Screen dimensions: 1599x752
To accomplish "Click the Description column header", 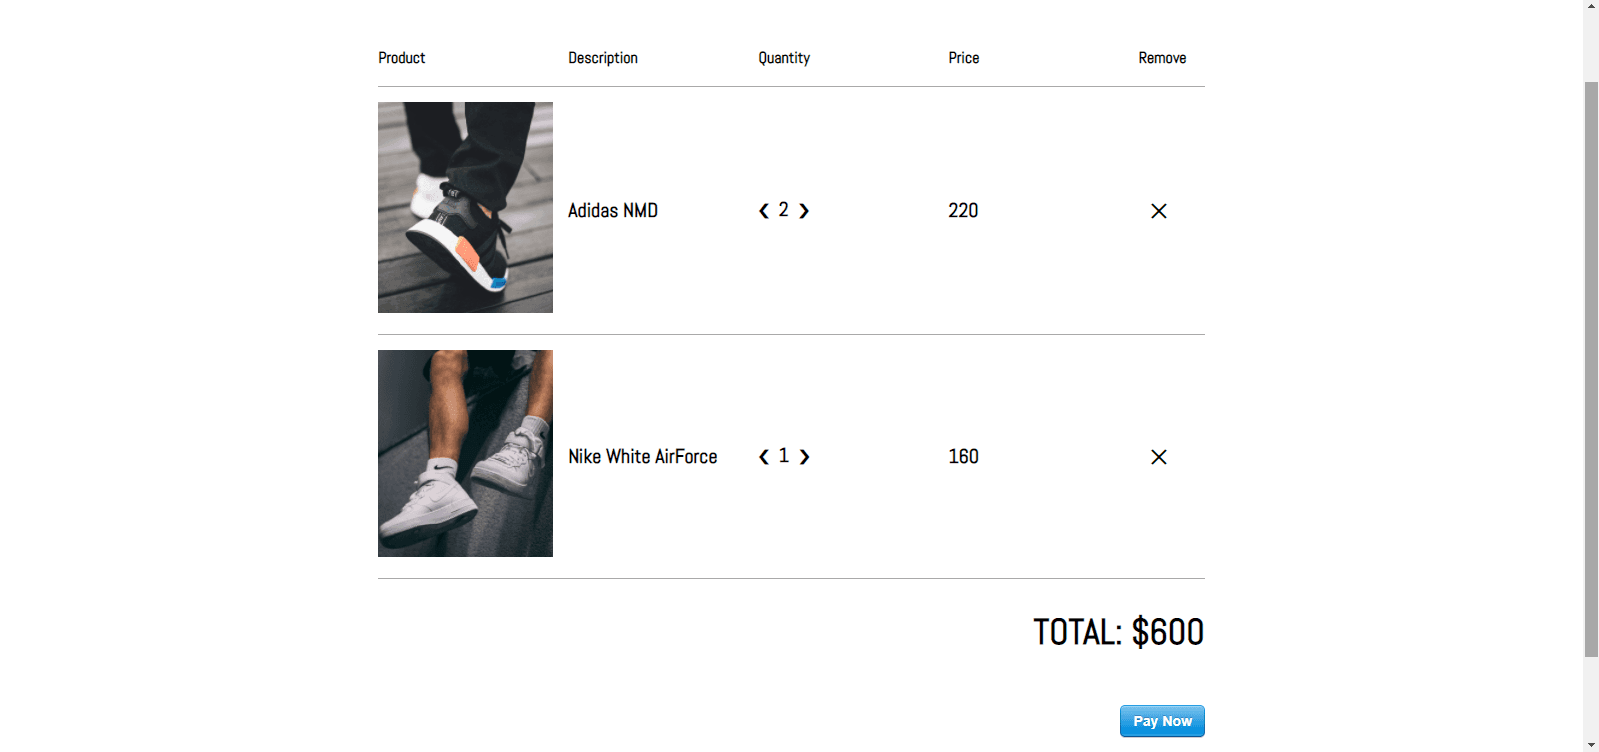I will coord(603,58).
